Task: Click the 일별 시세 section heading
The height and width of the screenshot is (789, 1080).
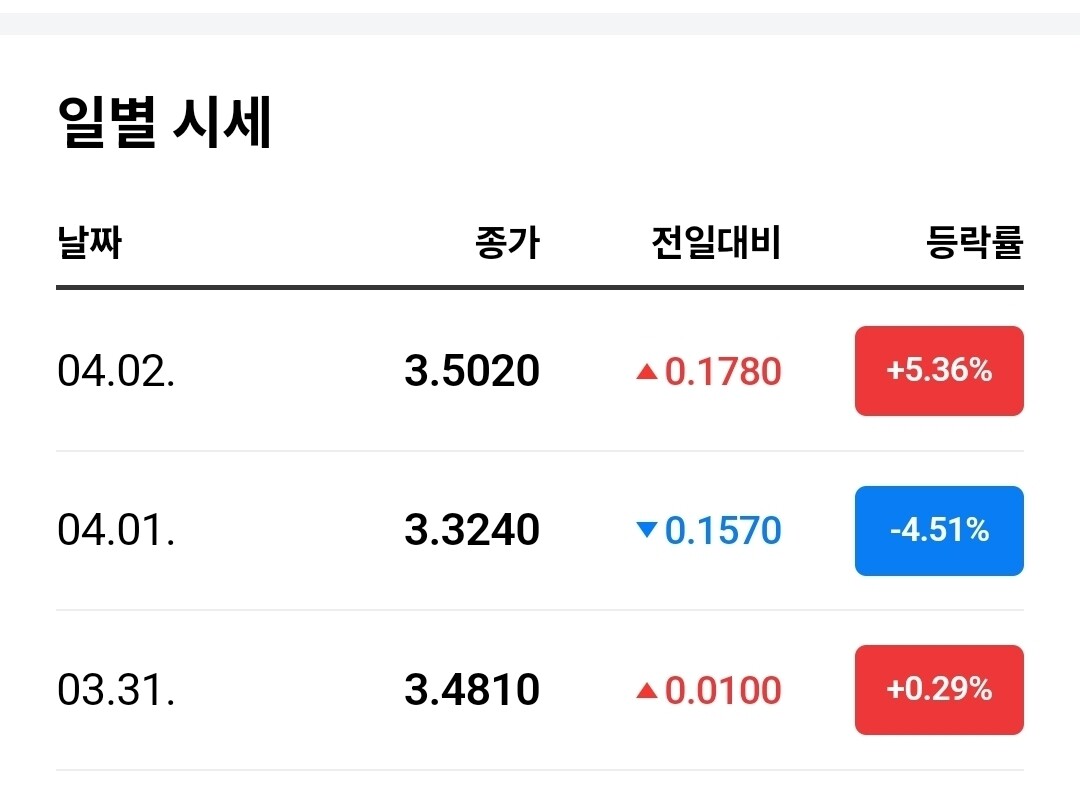Action: pos(165,124)
